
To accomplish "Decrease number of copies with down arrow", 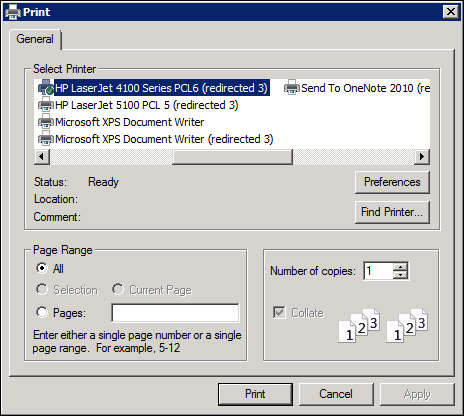I will coord(400,275).
